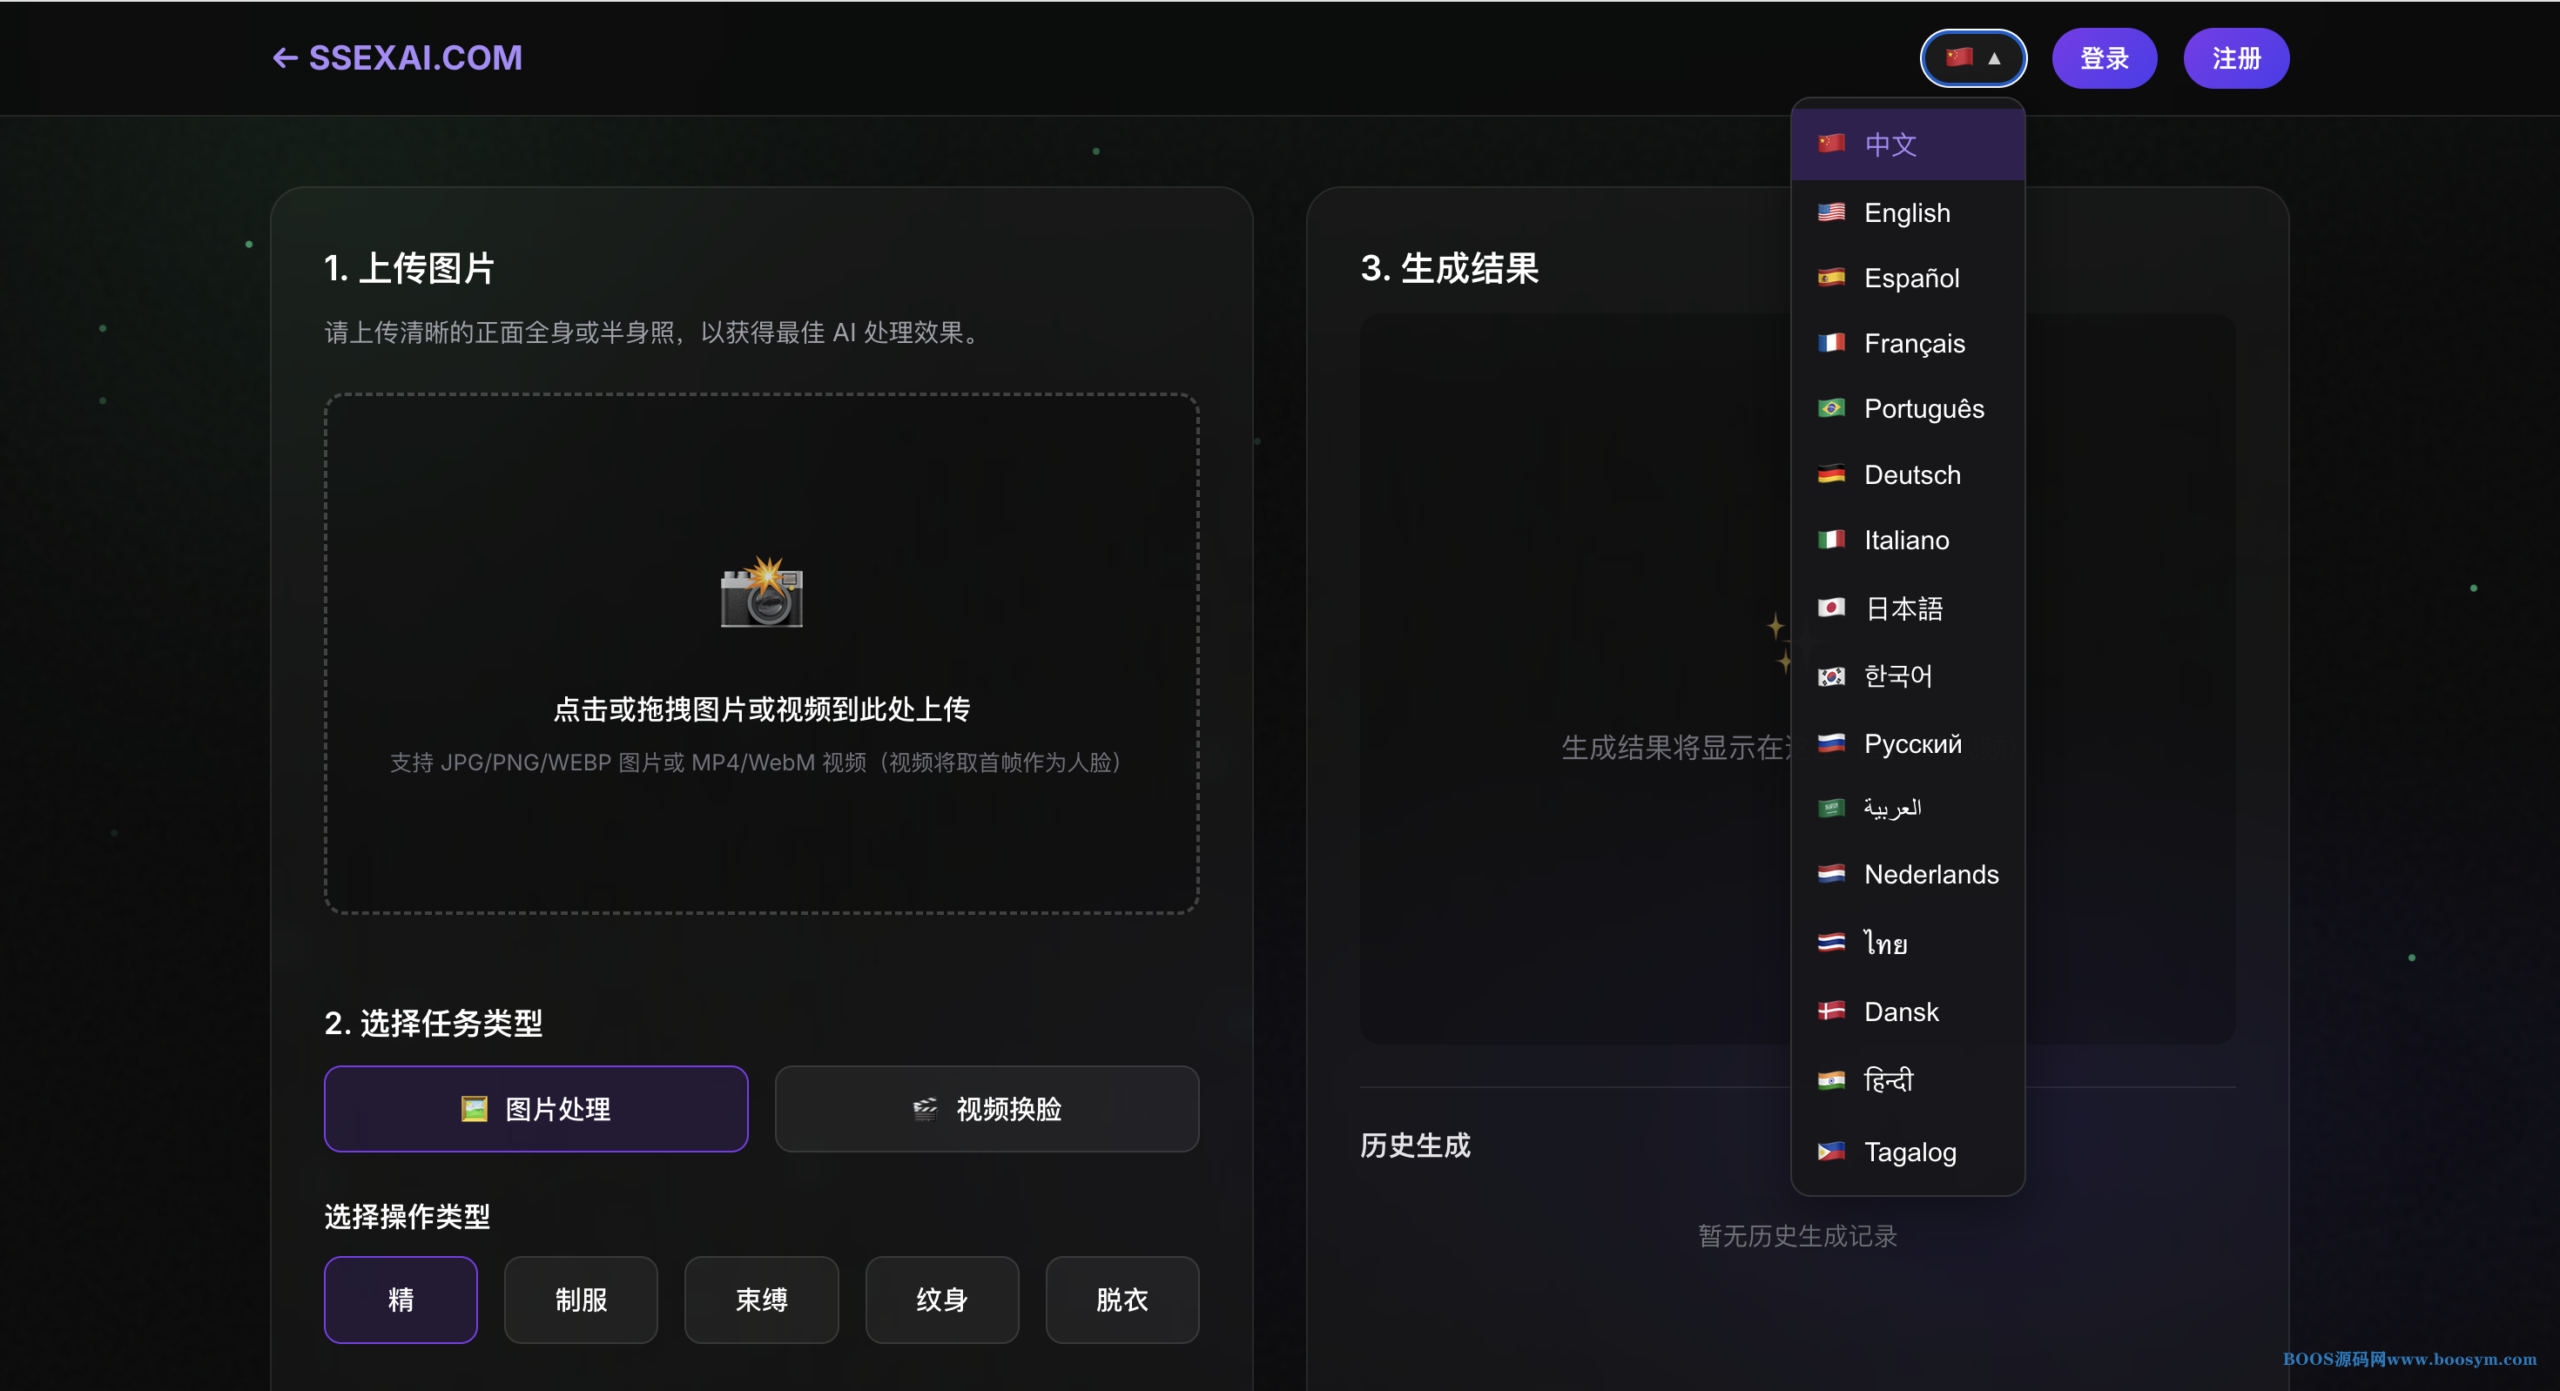This screenshot has width=2560, height=1391.
Task: Click the camera icon in the upload area
Action: click(x=762, y=592)
